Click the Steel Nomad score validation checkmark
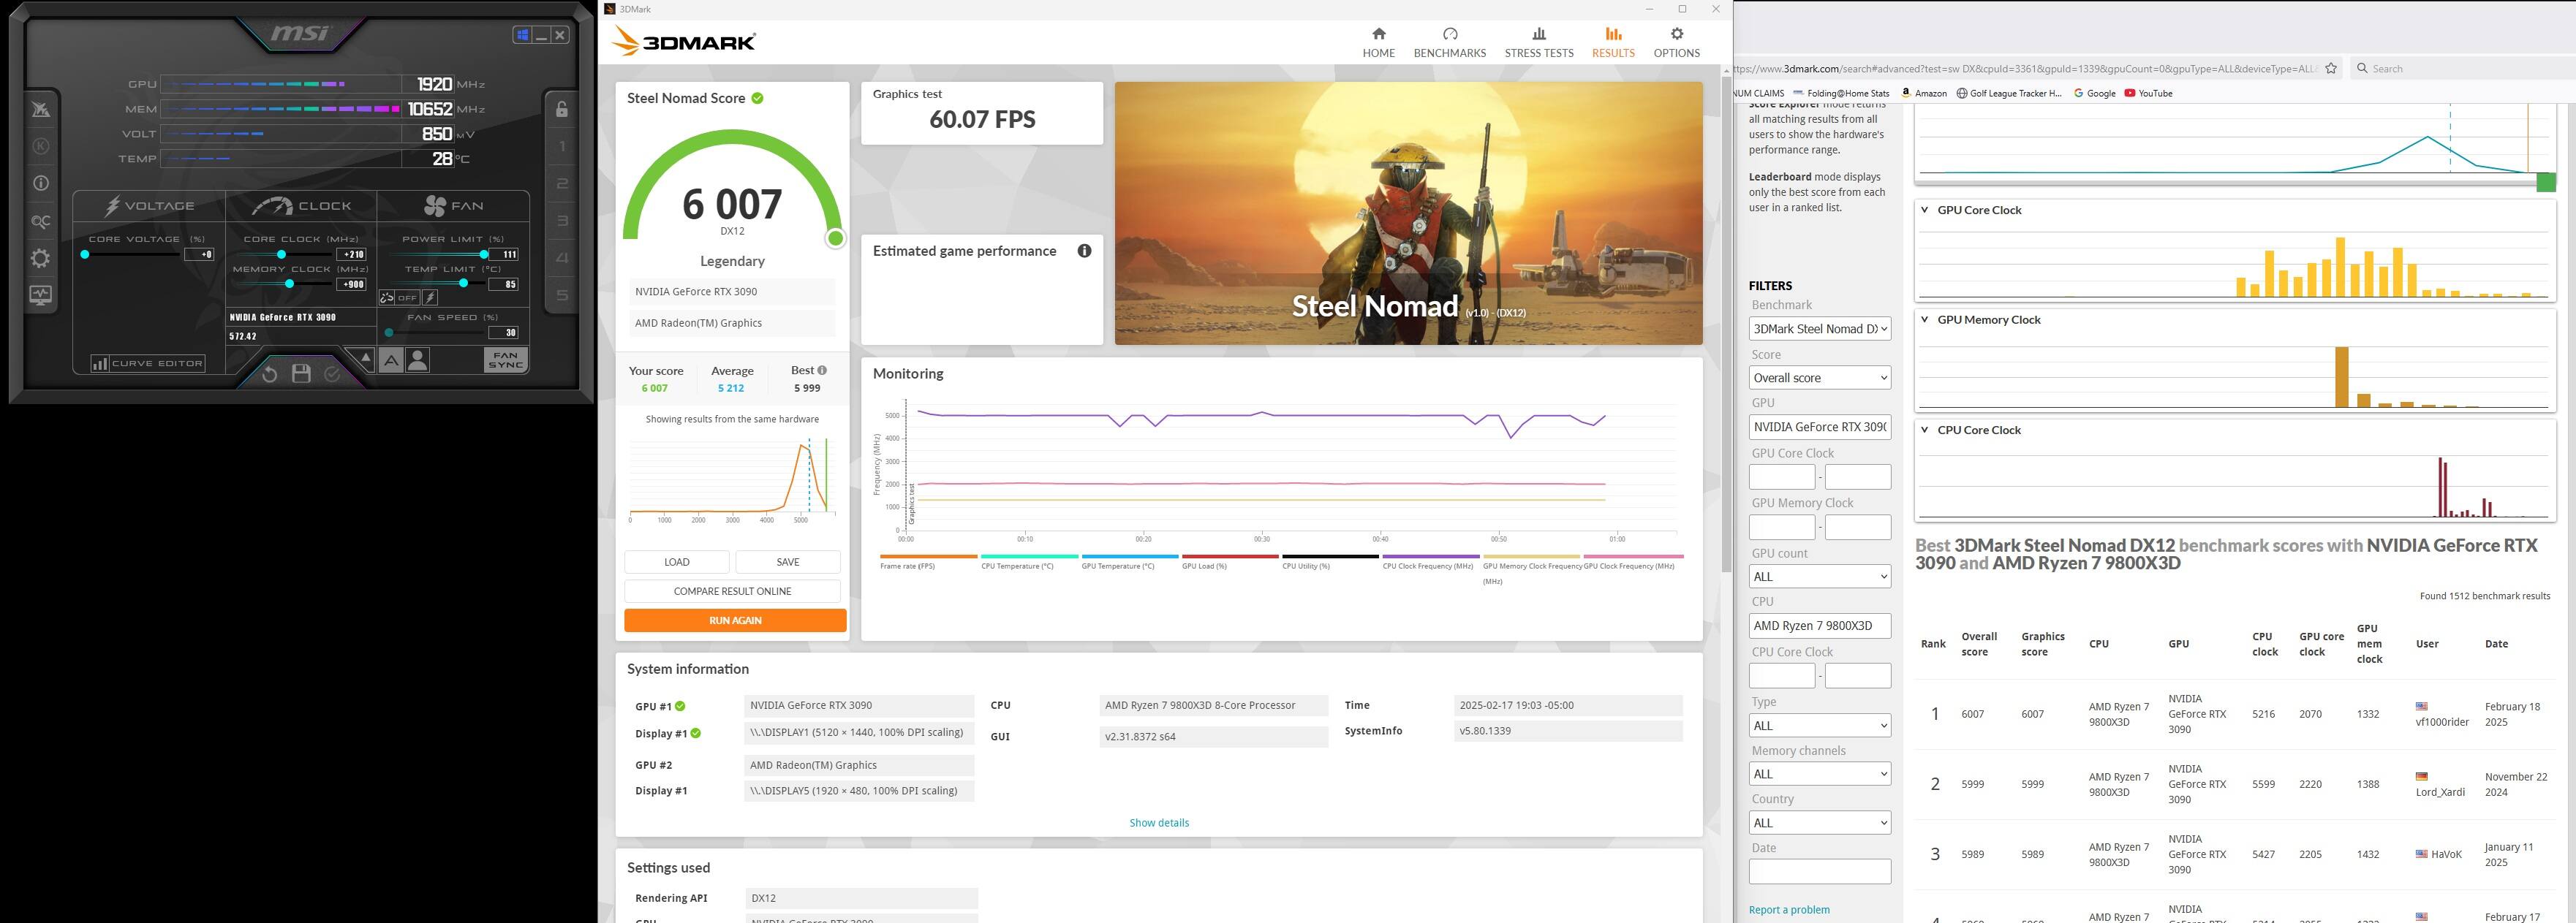This screenshot has height=923, width=2576. tap(757, 98)
